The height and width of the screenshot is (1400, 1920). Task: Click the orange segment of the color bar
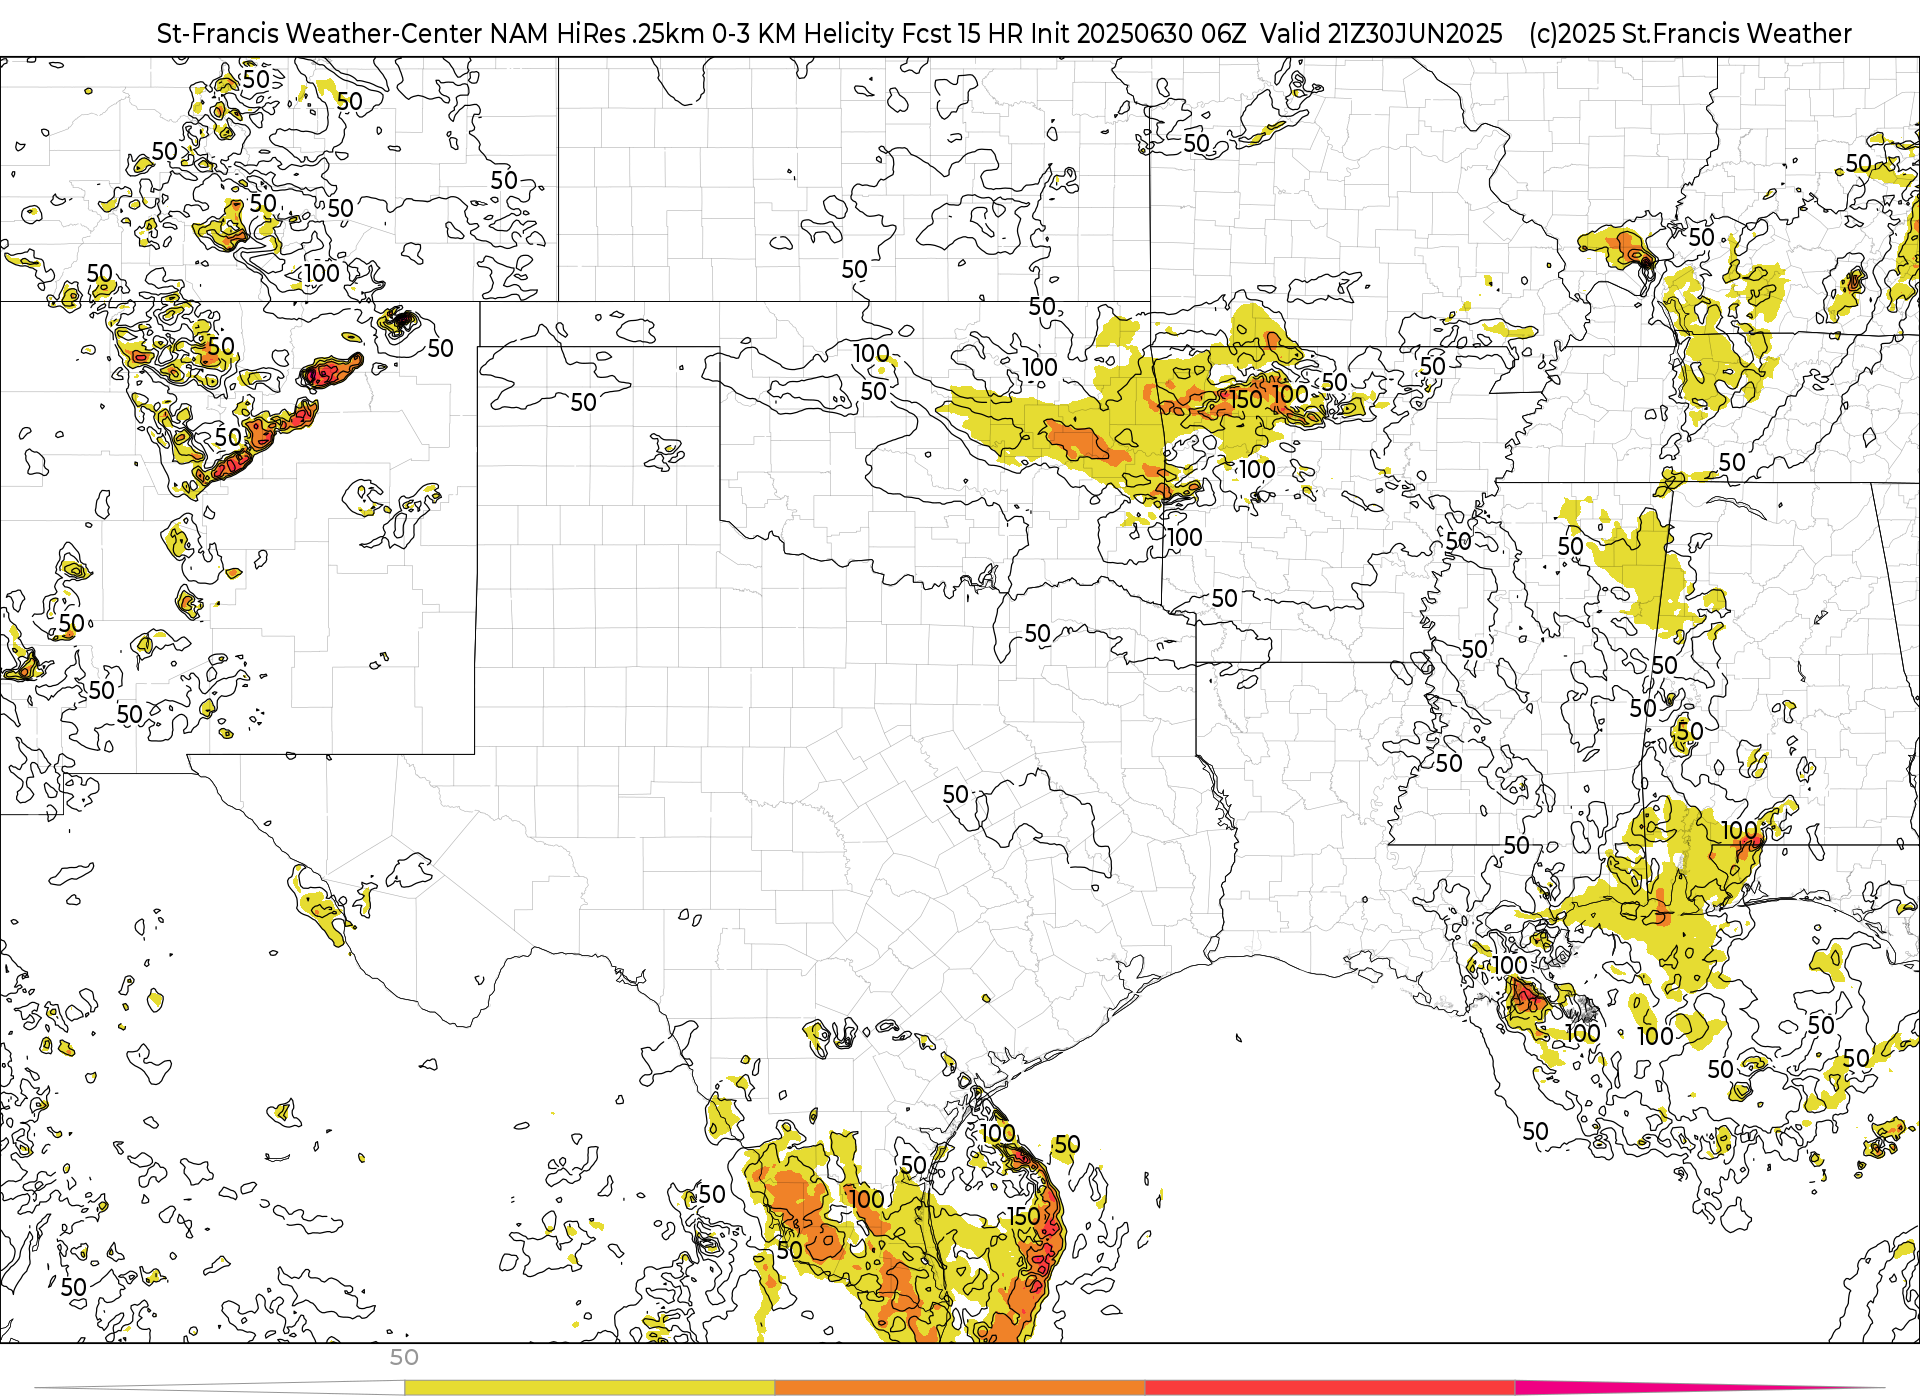960,1387
